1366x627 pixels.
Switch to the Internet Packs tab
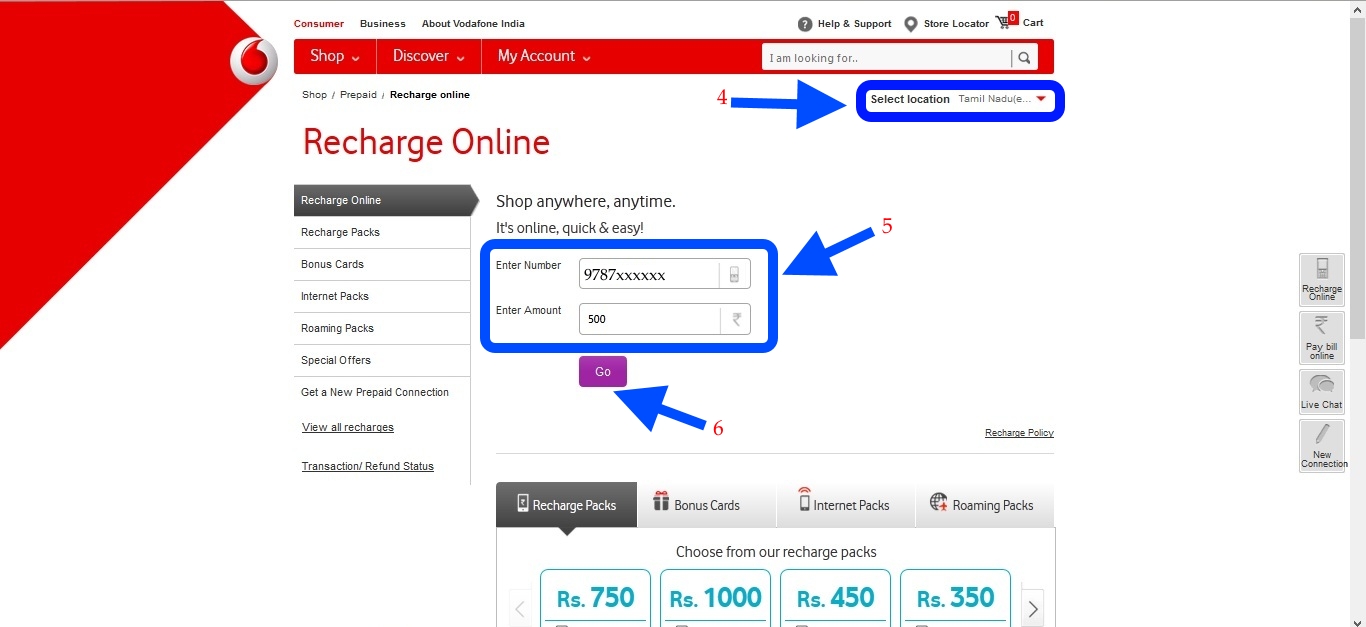(x=846, y=505)
